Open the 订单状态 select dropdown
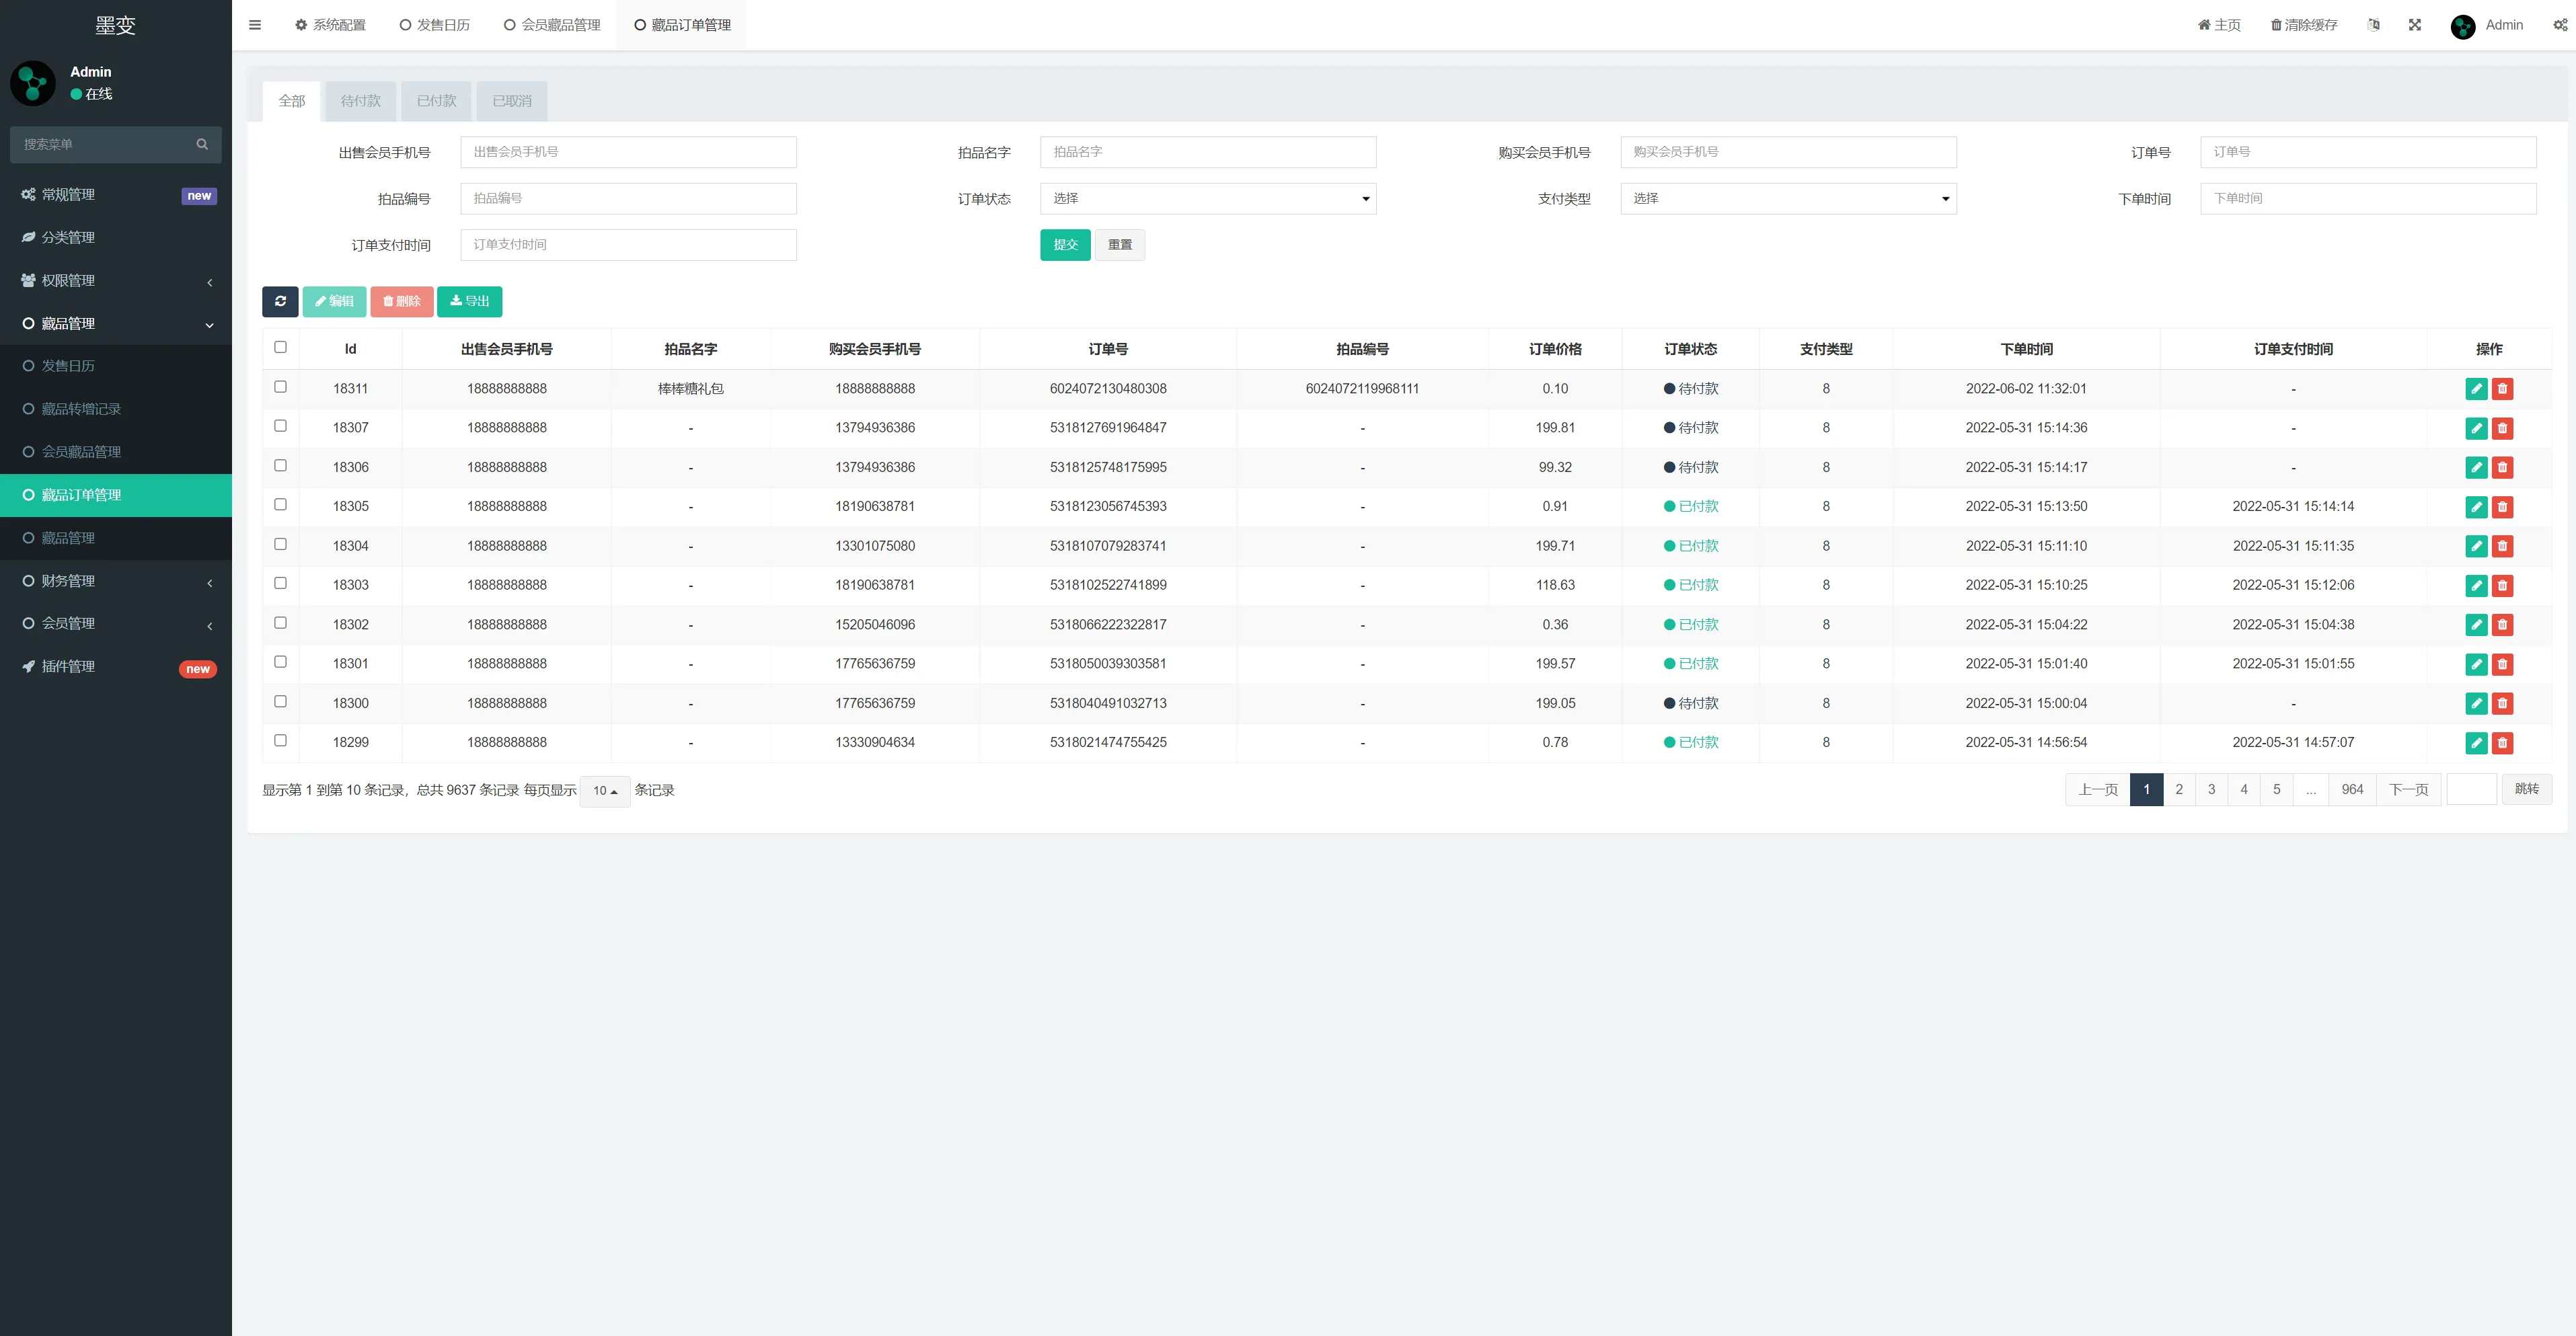Viewport: 2576px width, 1336px height. point(1208,198)
